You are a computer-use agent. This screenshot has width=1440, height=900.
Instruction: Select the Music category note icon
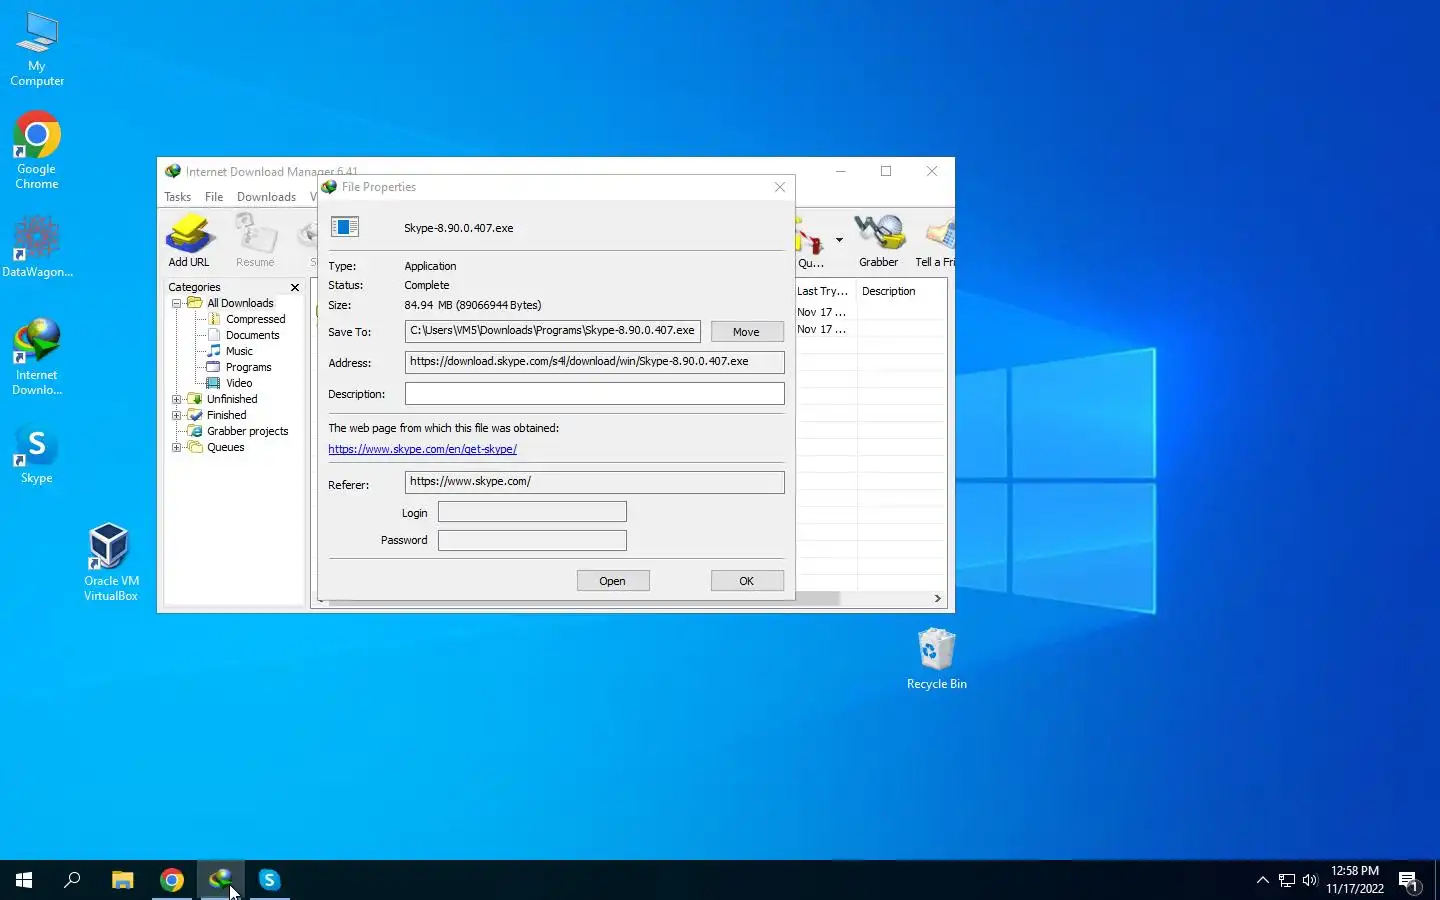(214, 351)
